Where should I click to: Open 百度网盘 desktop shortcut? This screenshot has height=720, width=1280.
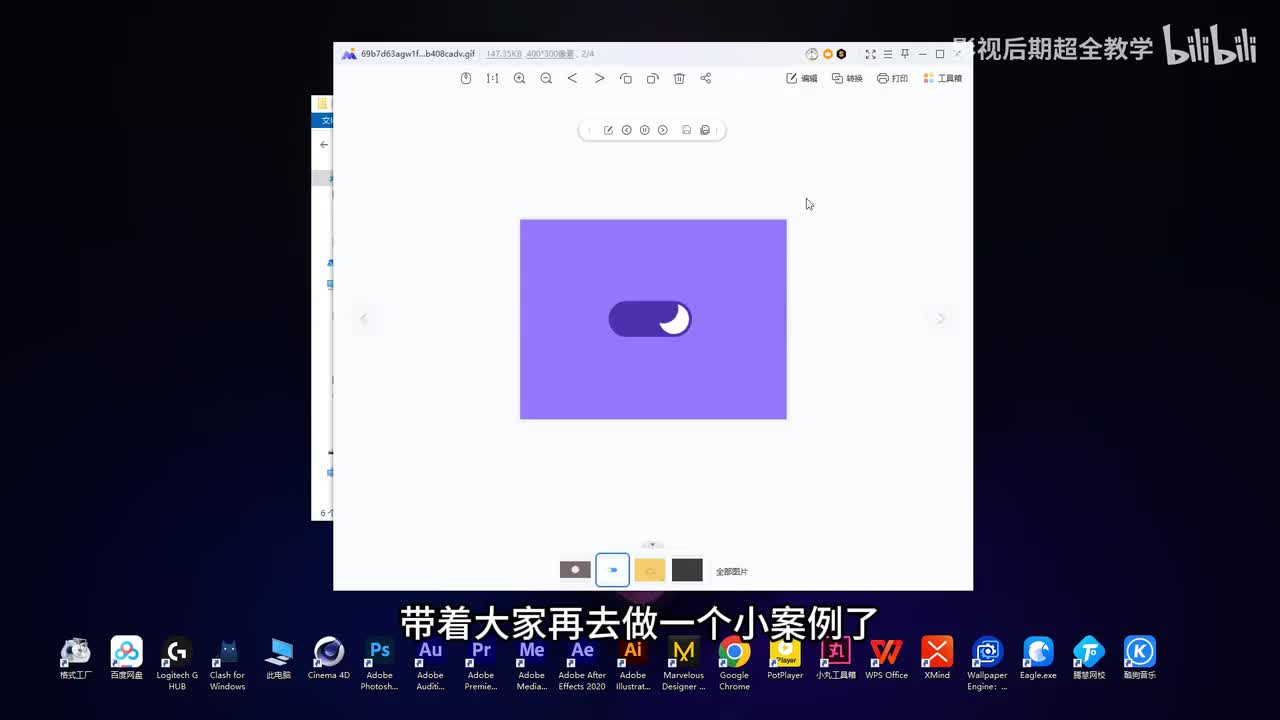tap(127, 661)
